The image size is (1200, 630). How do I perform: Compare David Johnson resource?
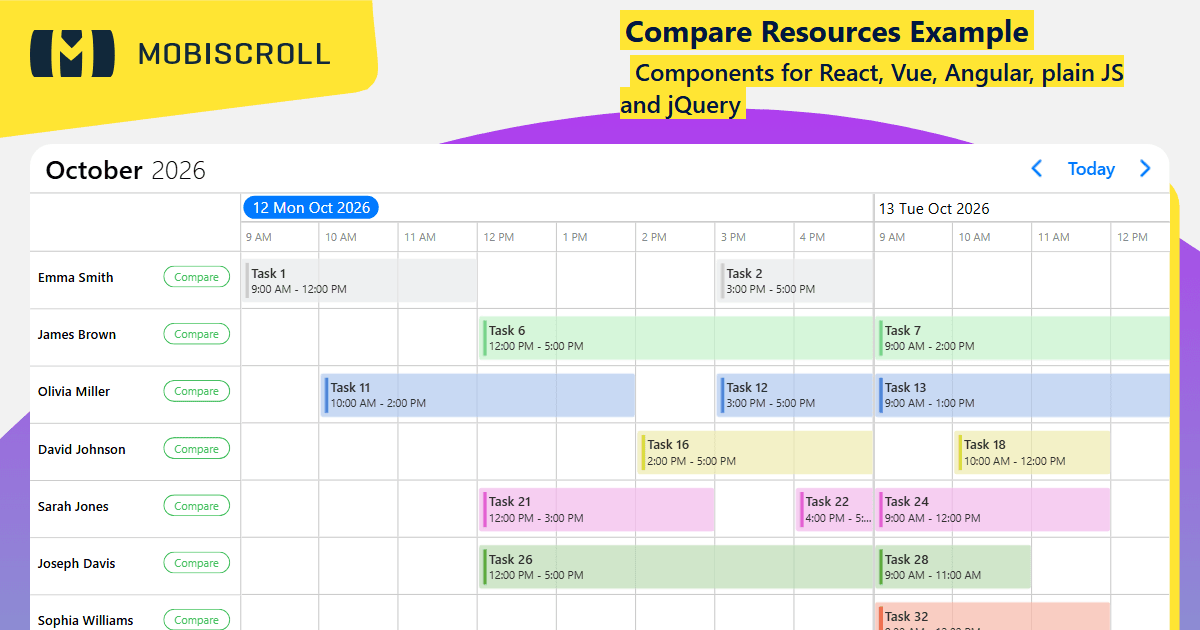pyautogui.click(x=197, y=449)
